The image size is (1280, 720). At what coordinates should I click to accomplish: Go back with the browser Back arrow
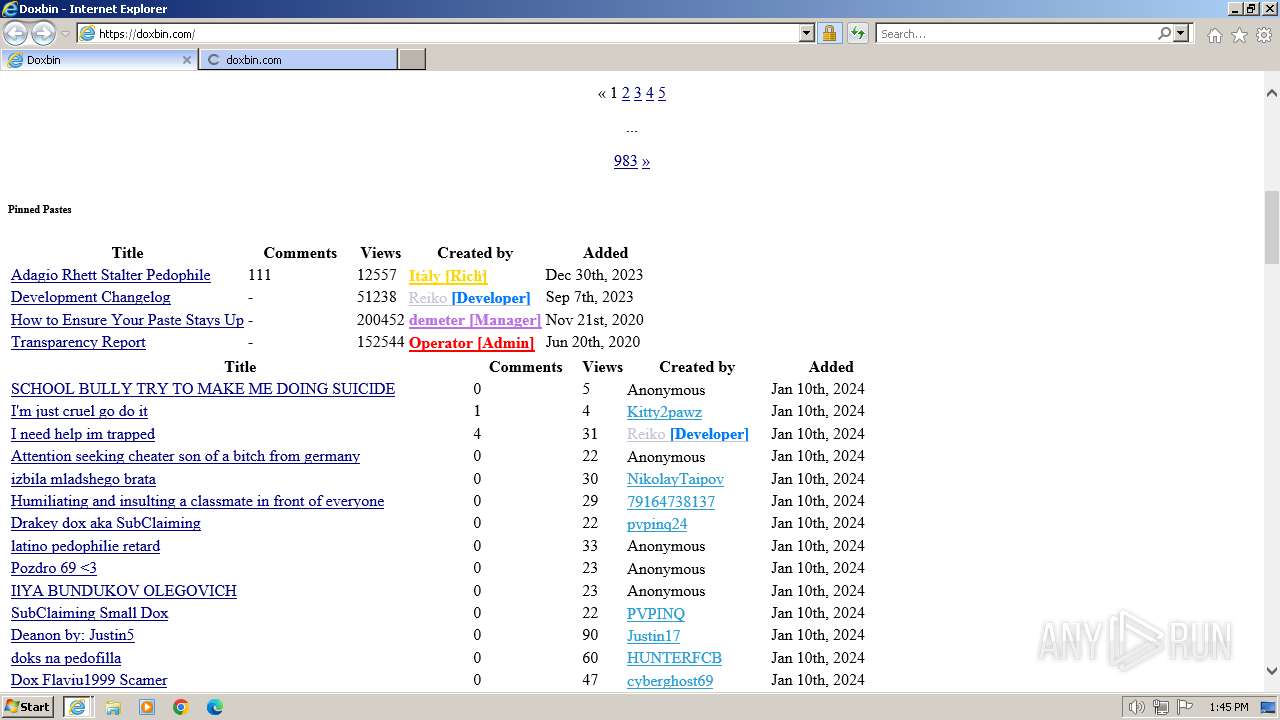15,33
